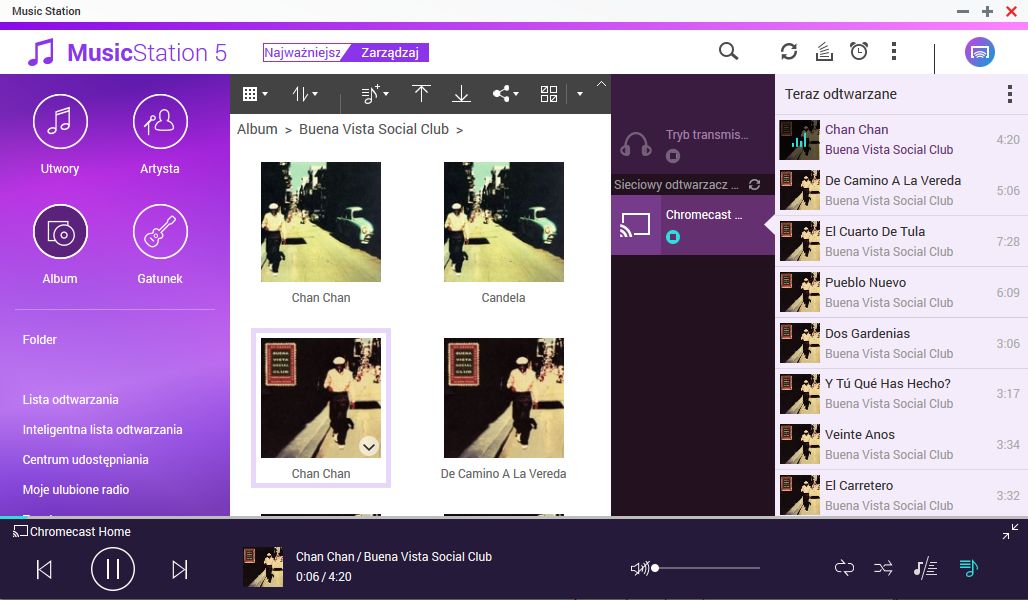The width and height of the screenshot is (1028, 600).
Task: Click the volume slider track
Action: pos(707,569)
